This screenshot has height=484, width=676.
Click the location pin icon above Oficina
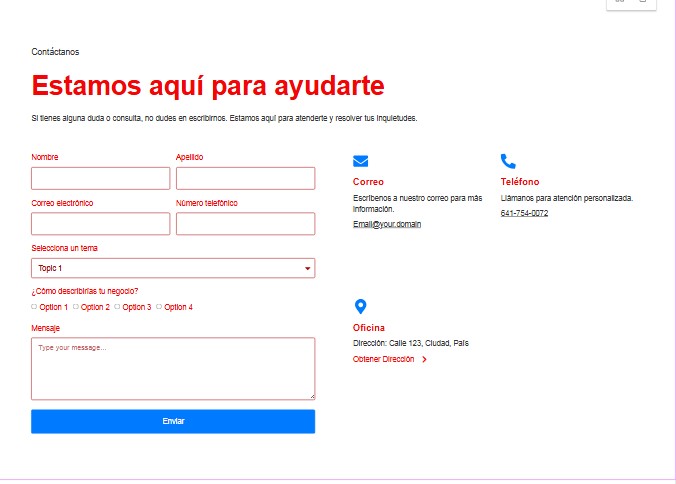click(361, 307)
